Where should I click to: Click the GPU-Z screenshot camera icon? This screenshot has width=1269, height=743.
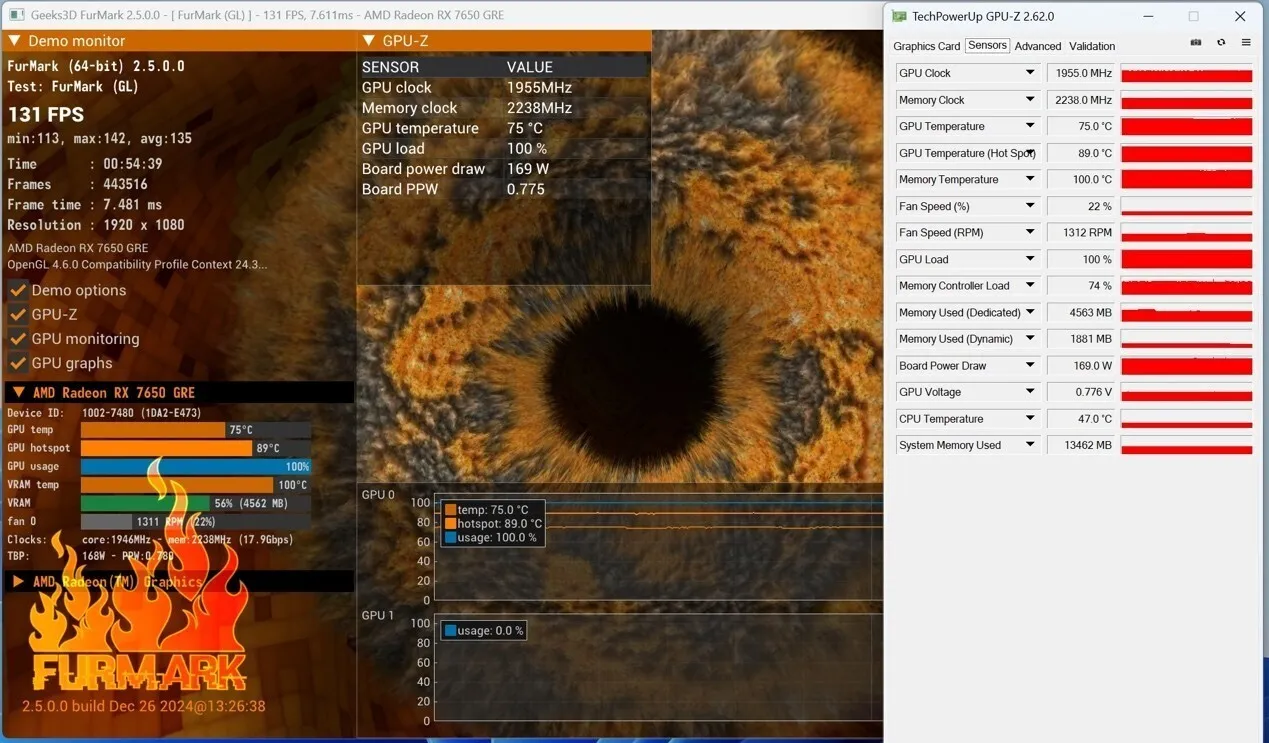(1196, 43)
